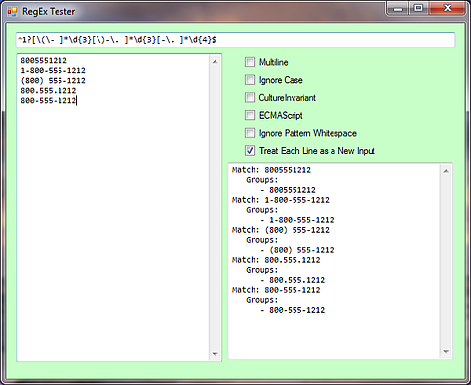This screenshot has width=471, height=385.
Task: Click input line 800.555.1212
Action: (x=48, y=90)
